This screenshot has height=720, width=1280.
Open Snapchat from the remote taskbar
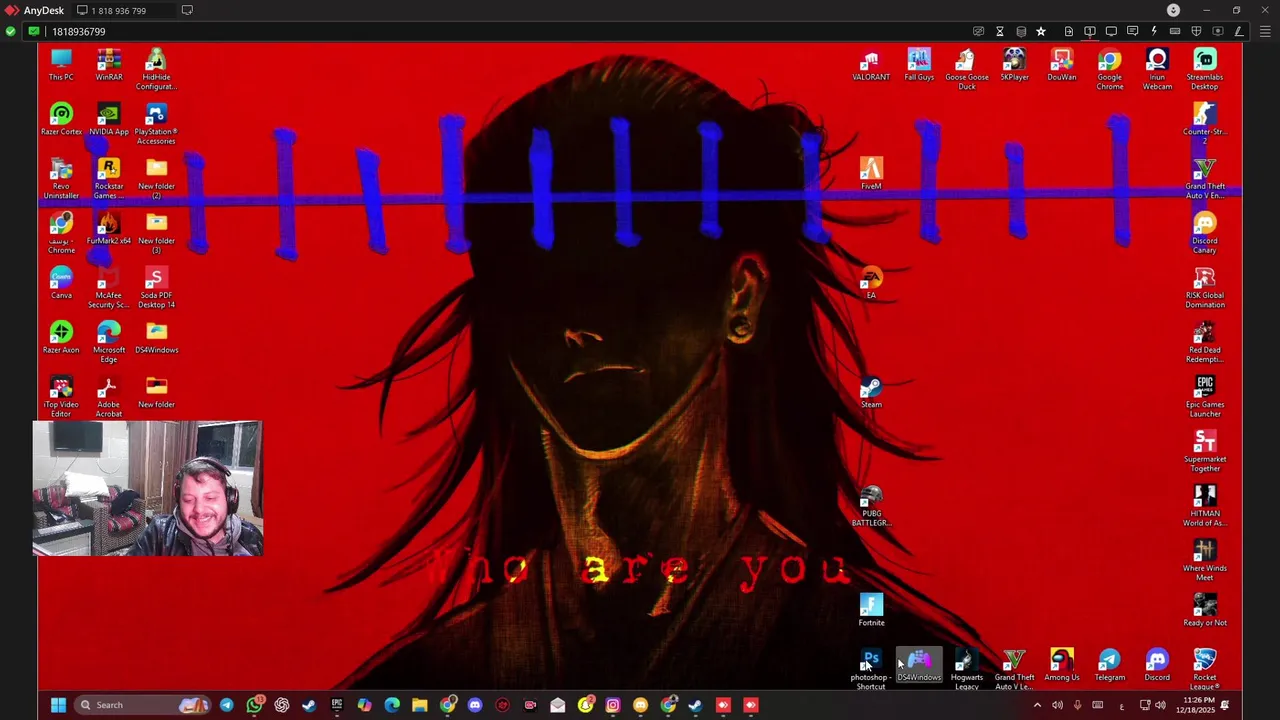coord(585,705)
